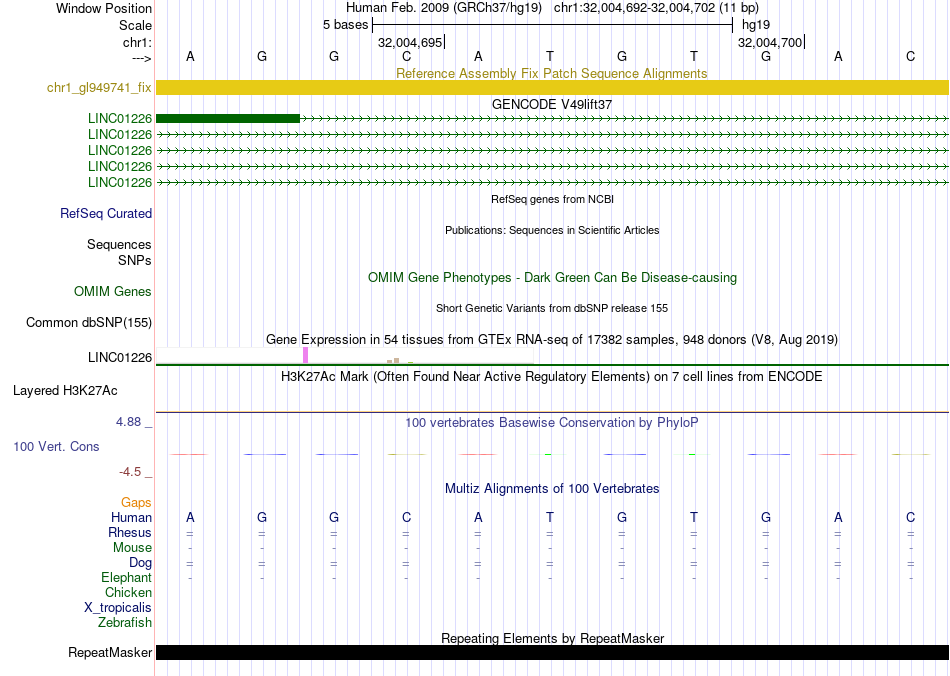This screenshot has height=676, width=950.
Task: Open the RefSeq genes from NCBI title
Action: tap(552, 199)
